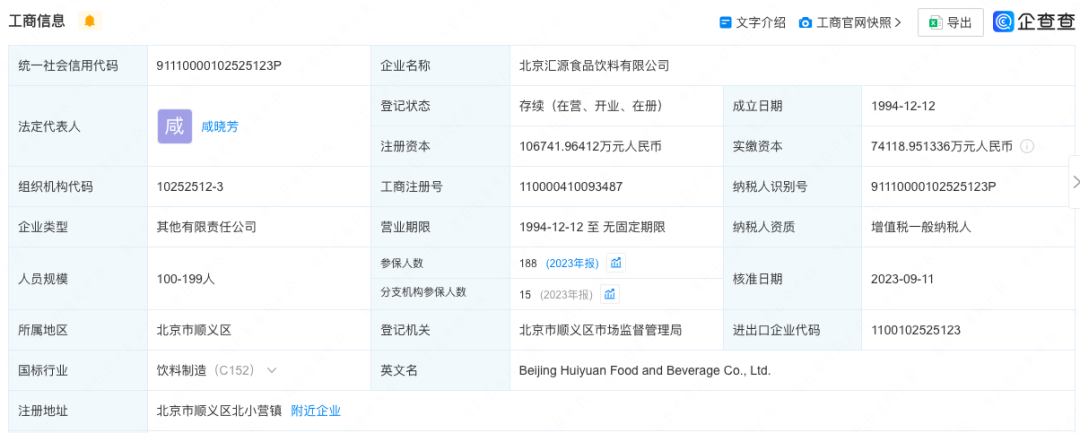Select the registry 北京市顺义区市场监督管理局
1080x433 pixels.
pyautogui.click(x=601, y=330)
